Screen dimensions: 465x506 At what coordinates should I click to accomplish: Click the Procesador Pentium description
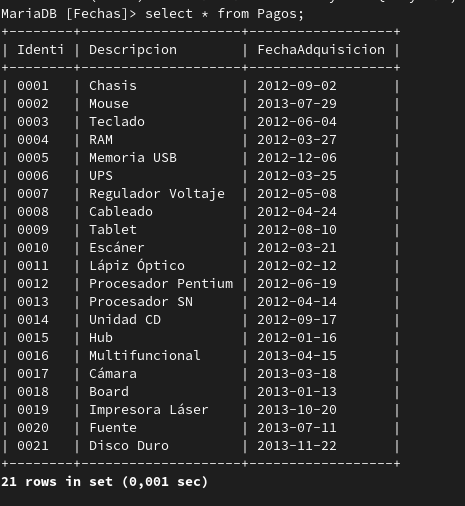[x=161, y=284]
